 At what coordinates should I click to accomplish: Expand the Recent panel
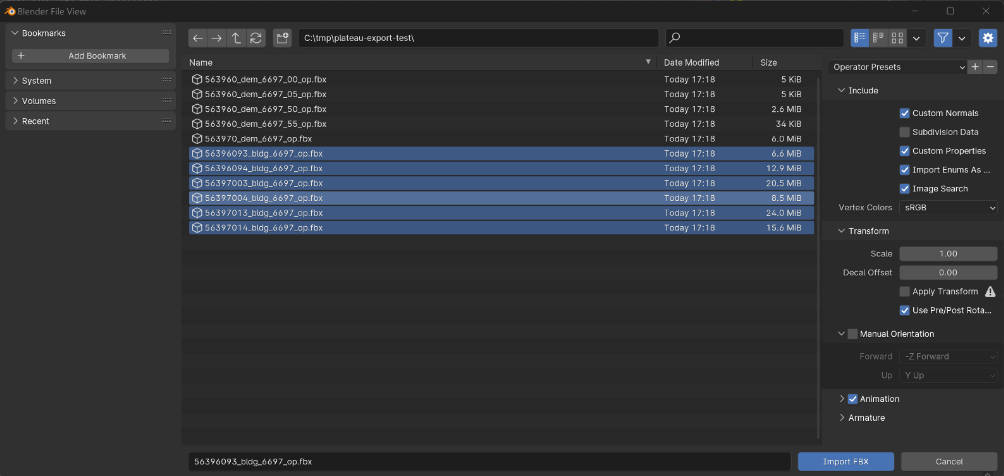15,121
